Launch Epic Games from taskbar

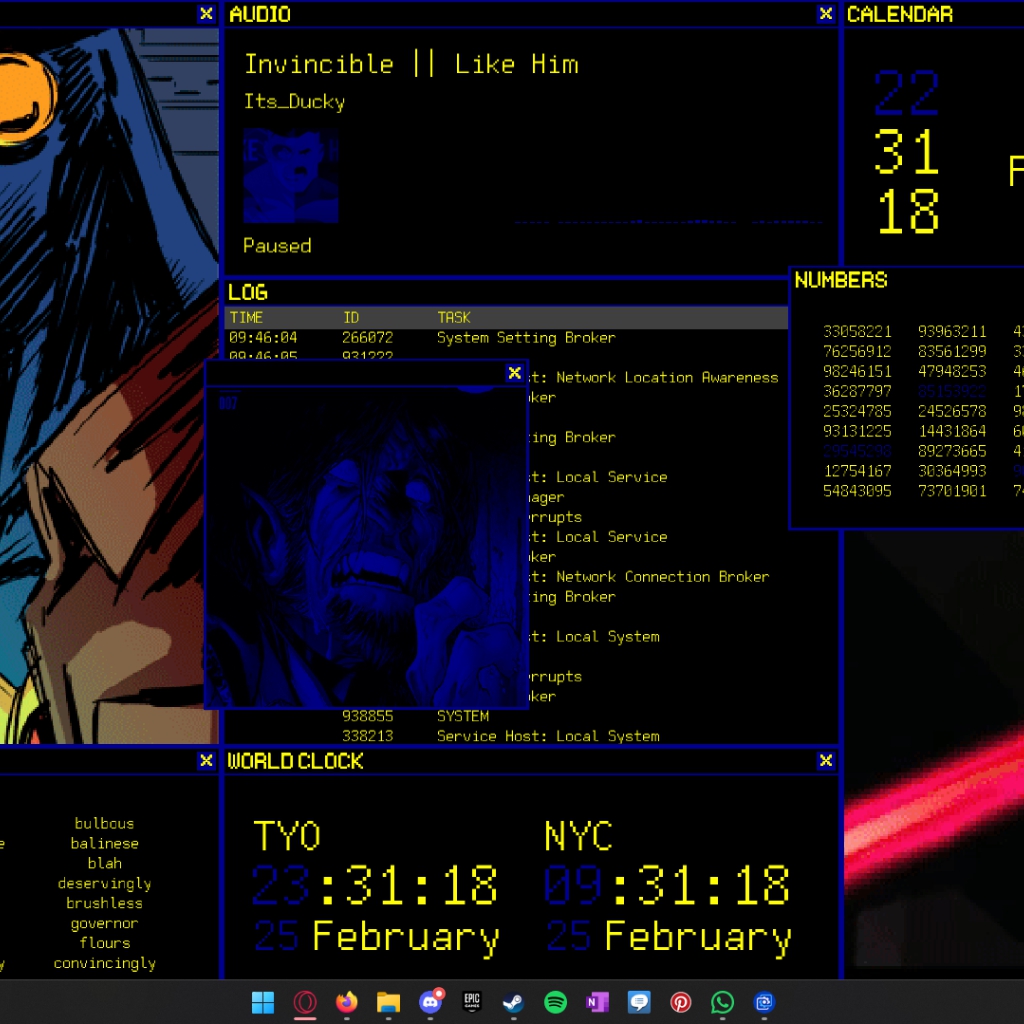click(x=472, y=1002)
